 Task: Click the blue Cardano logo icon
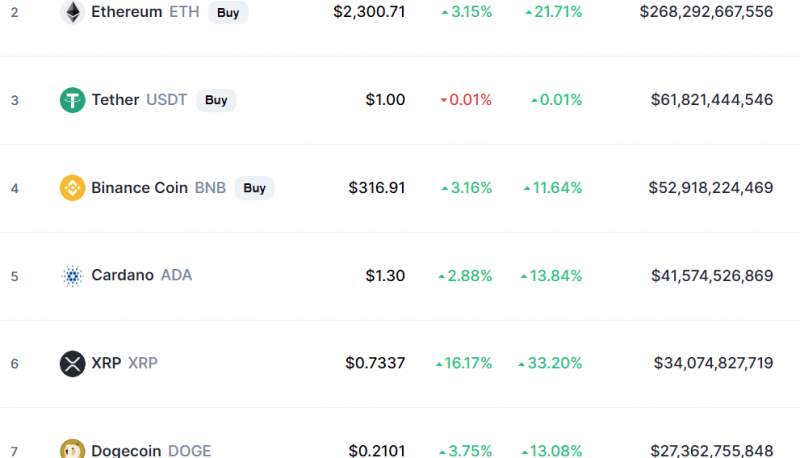[72, 276]
